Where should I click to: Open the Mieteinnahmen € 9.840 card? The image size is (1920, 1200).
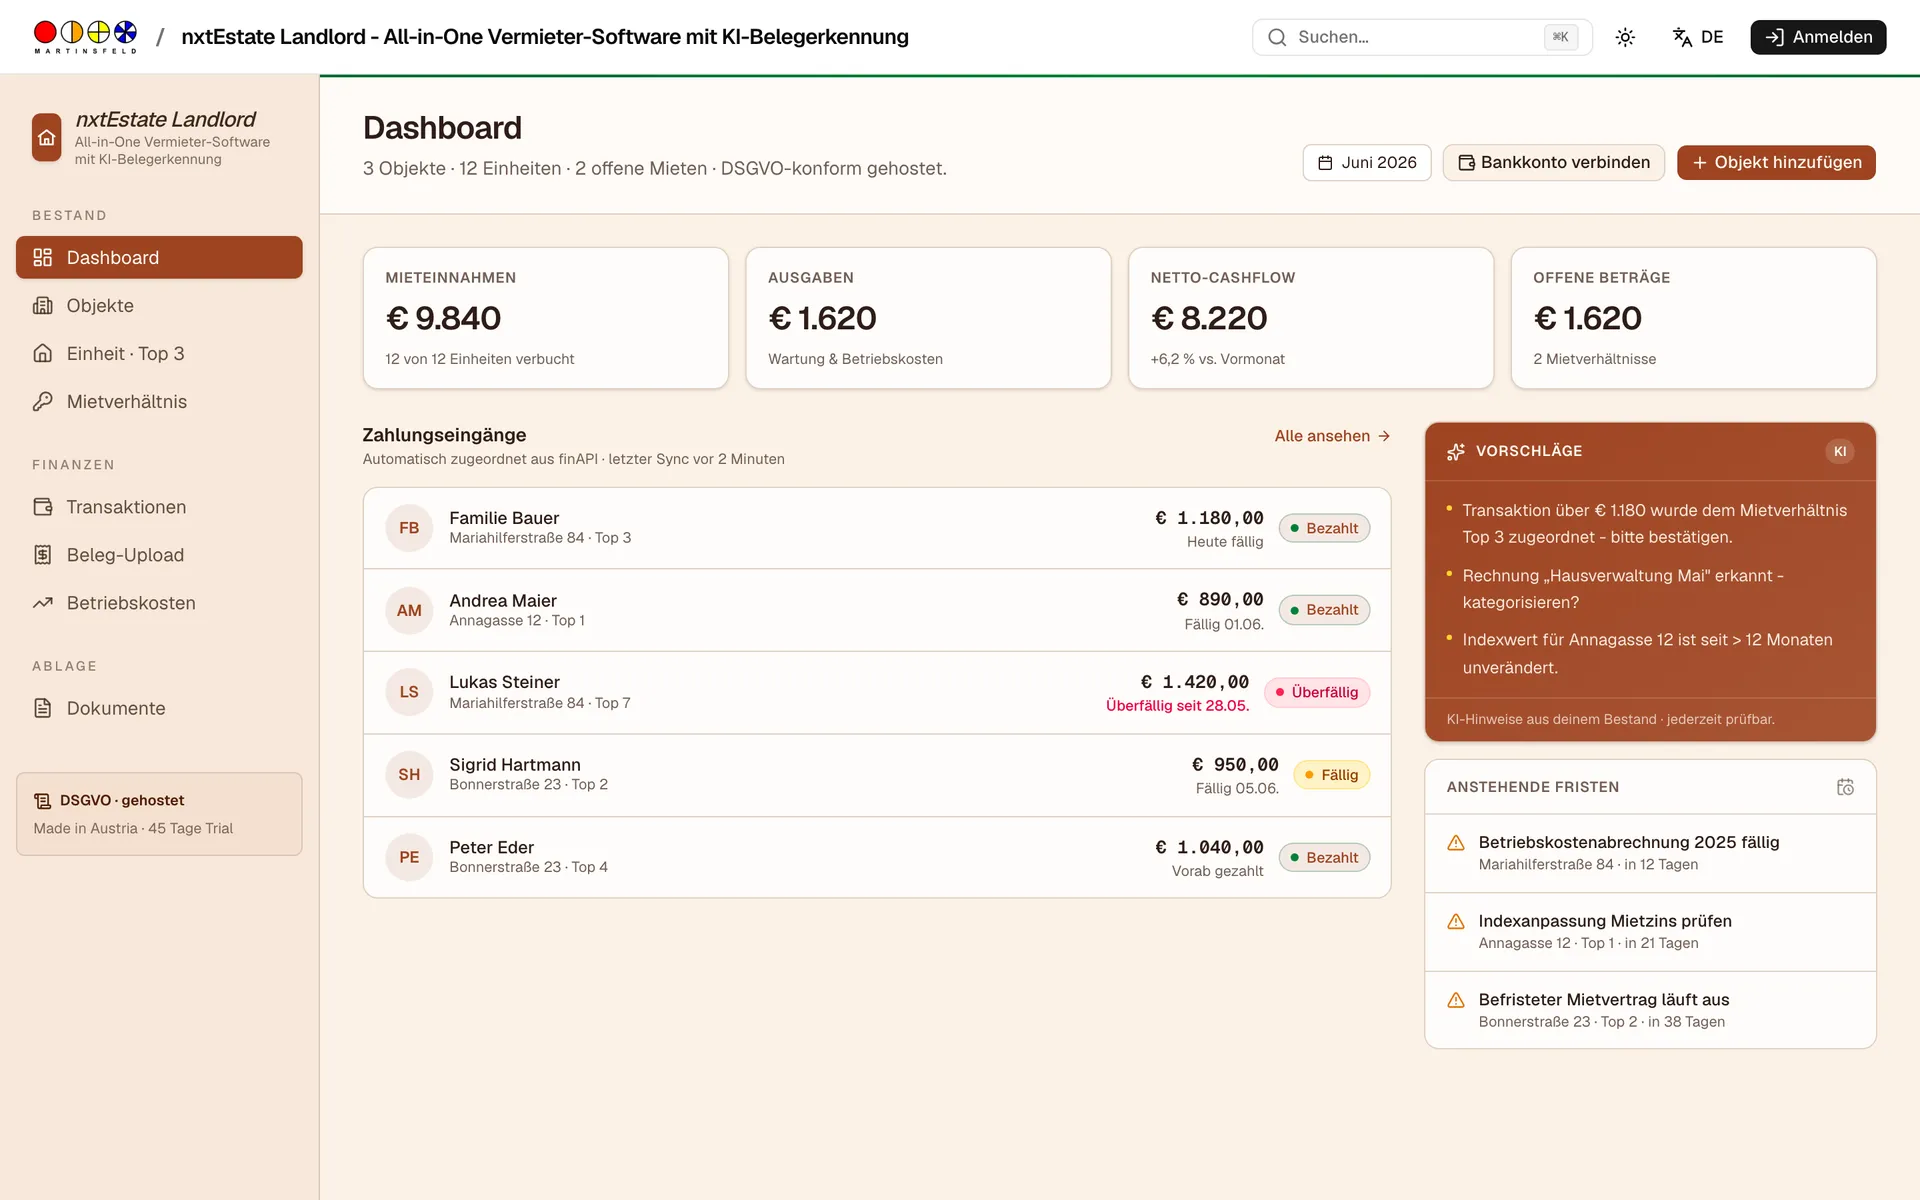[546, 318]
